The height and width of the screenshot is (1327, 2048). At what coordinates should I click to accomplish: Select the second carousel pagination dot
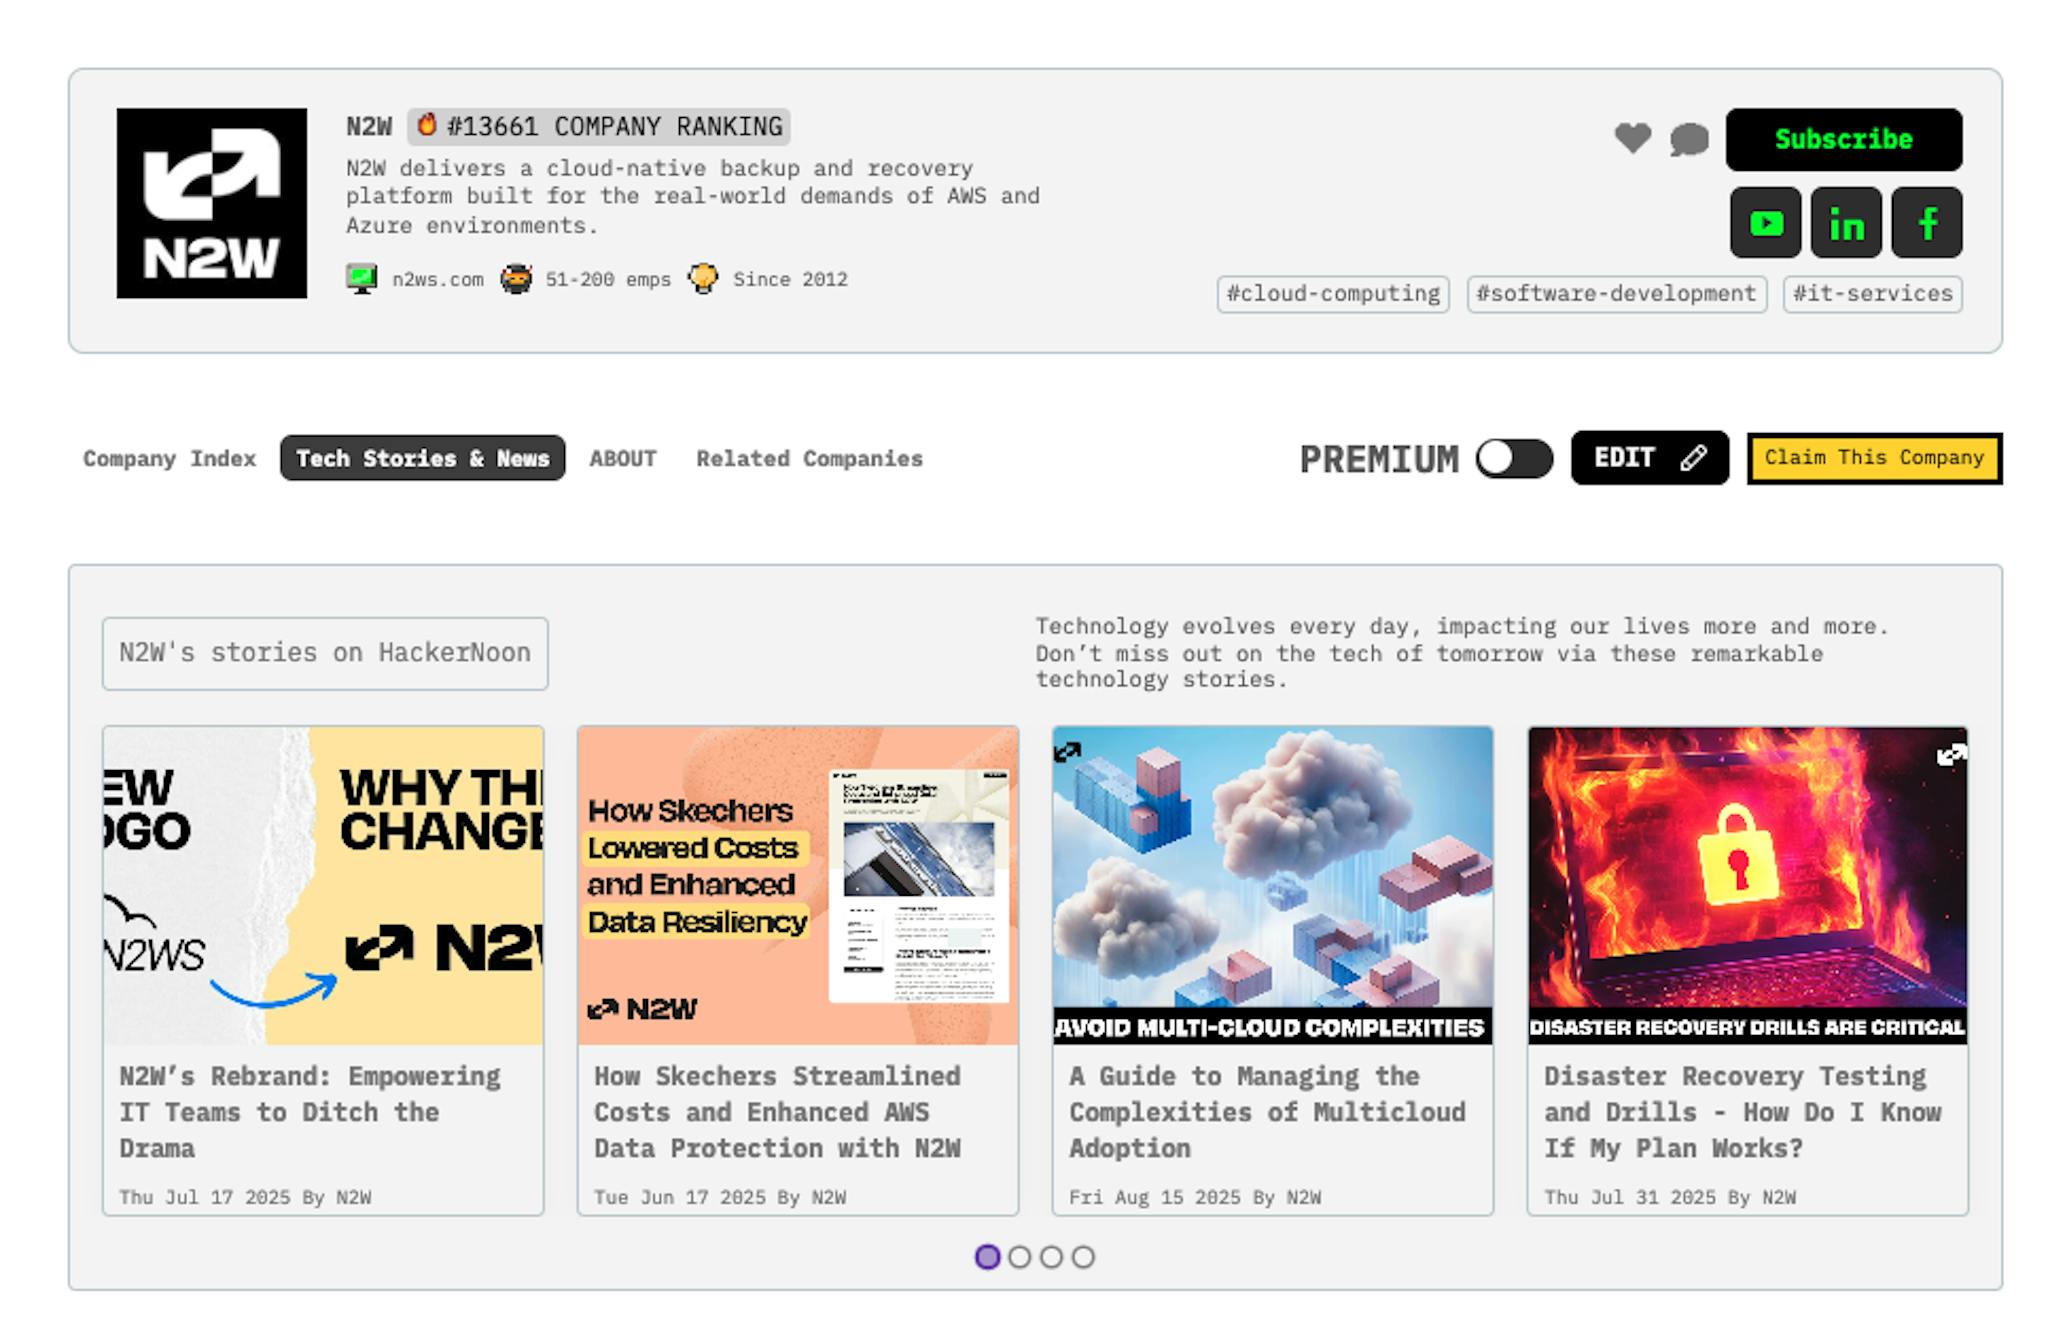[x=1020, y=1256]
